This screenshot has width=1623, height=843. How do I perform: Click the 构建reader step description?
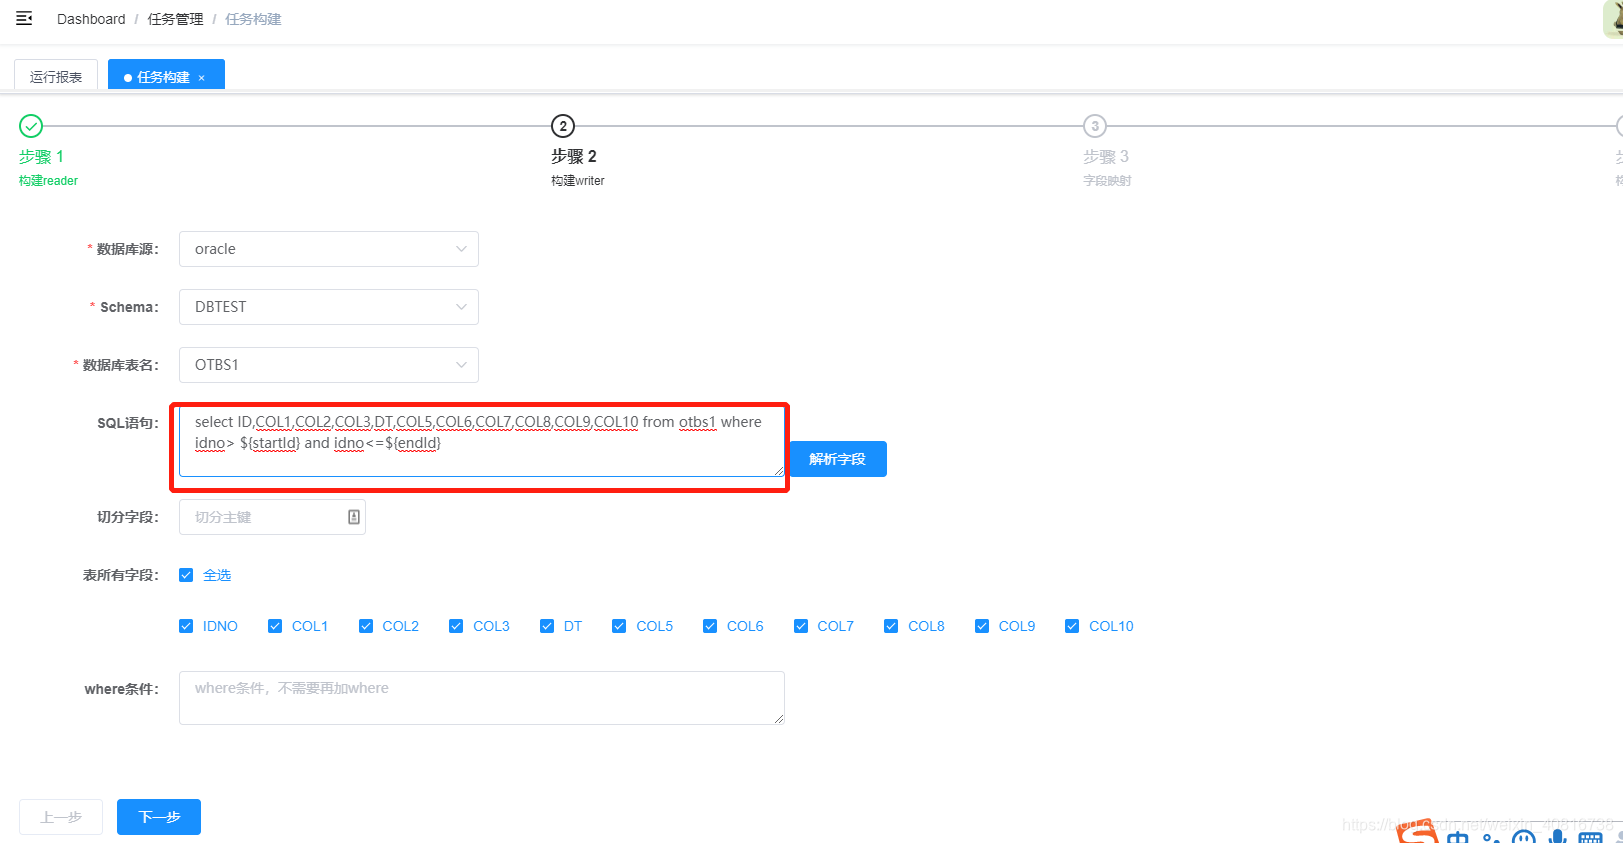pyautogui.click(x=48, y=181)
